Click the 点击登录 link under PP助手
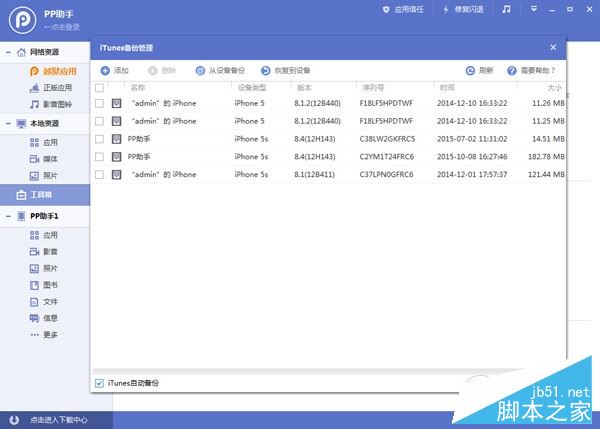 62,27
